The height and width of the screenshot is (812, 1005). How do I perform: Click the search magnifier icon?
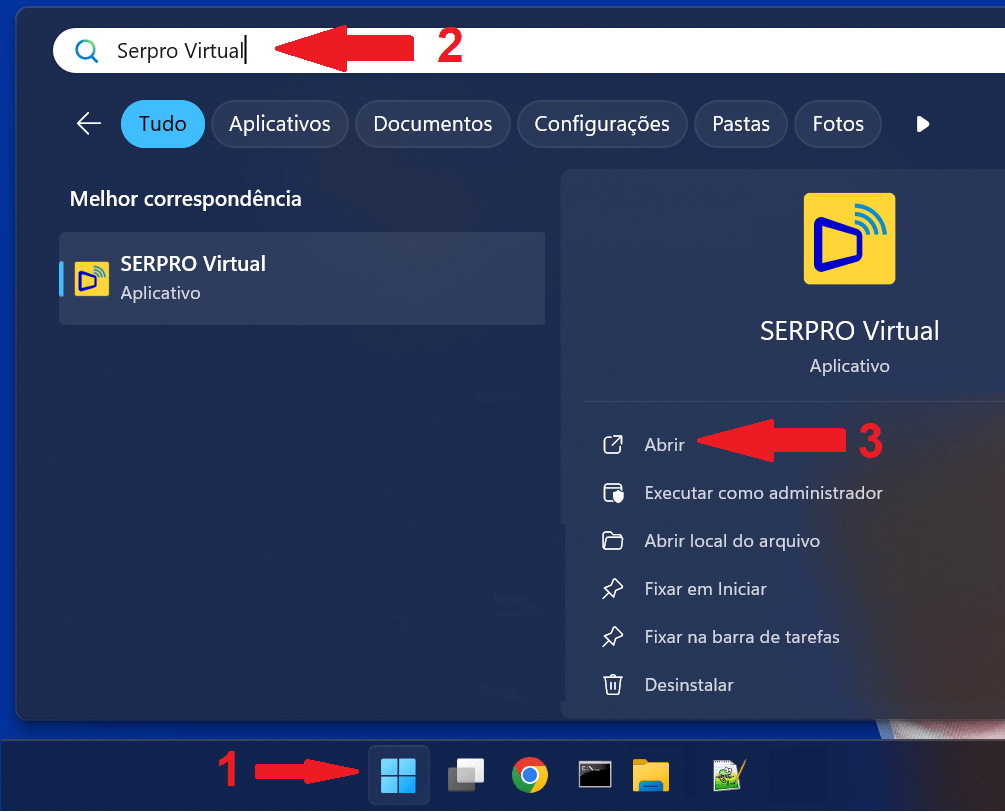pos(87,51)
